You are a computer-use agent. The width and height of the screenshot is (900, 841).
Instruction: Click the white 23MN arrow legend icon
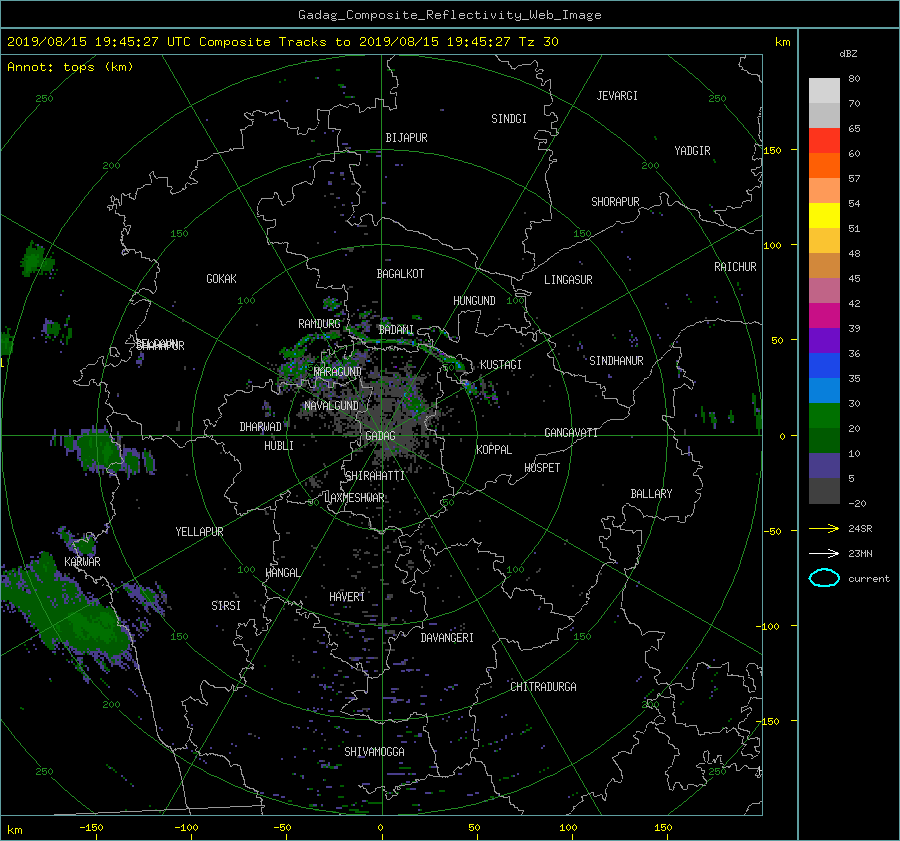pos(824,553)
